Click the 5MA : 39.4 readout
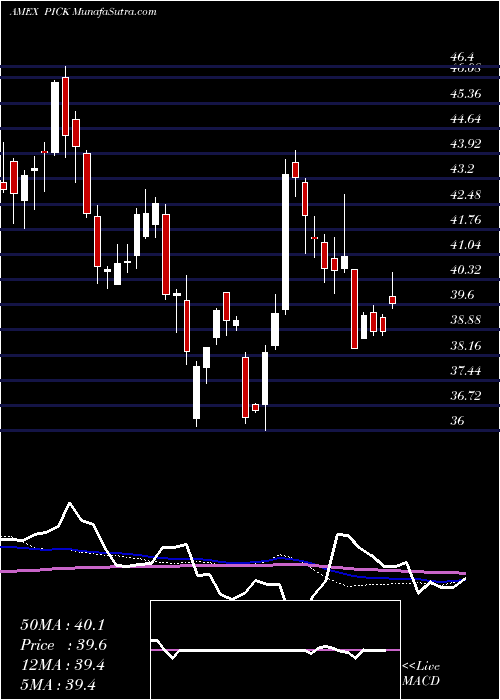The width and height of the screenshot is (500, 700). tap(58, 684)
